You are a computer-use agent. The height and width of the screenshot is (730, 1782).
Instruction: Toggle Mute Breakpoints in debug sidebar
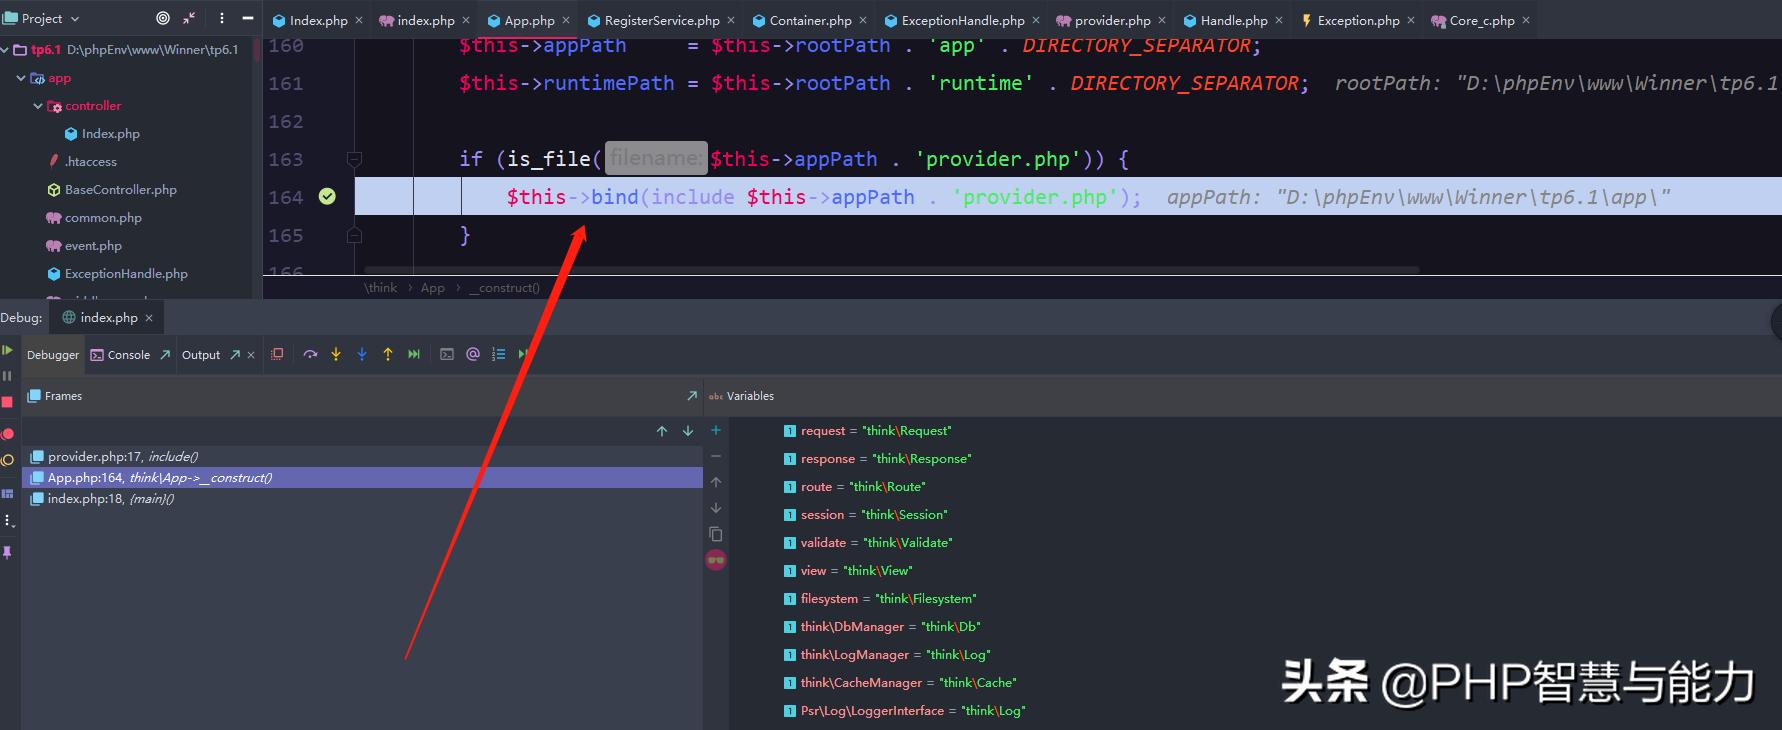tap(7, 460)
